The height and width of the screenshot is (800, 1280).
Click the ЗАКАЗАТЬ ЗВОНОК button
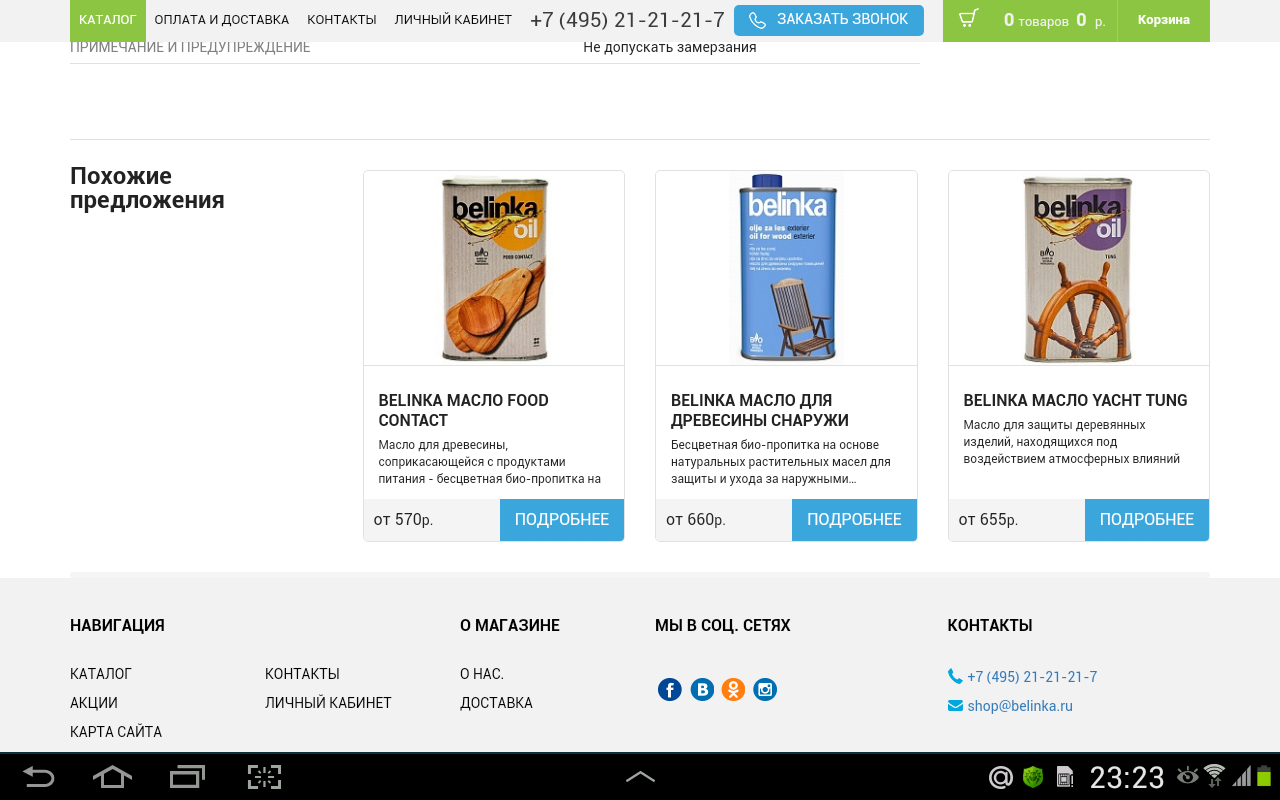click(x=829, y=20)
